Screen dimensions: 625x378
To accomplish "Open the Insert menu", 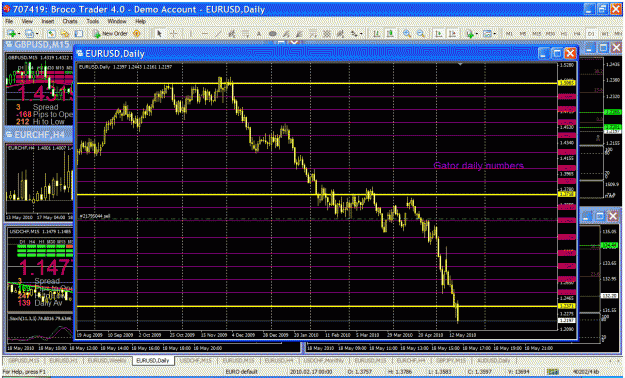I will pos(48,22).
